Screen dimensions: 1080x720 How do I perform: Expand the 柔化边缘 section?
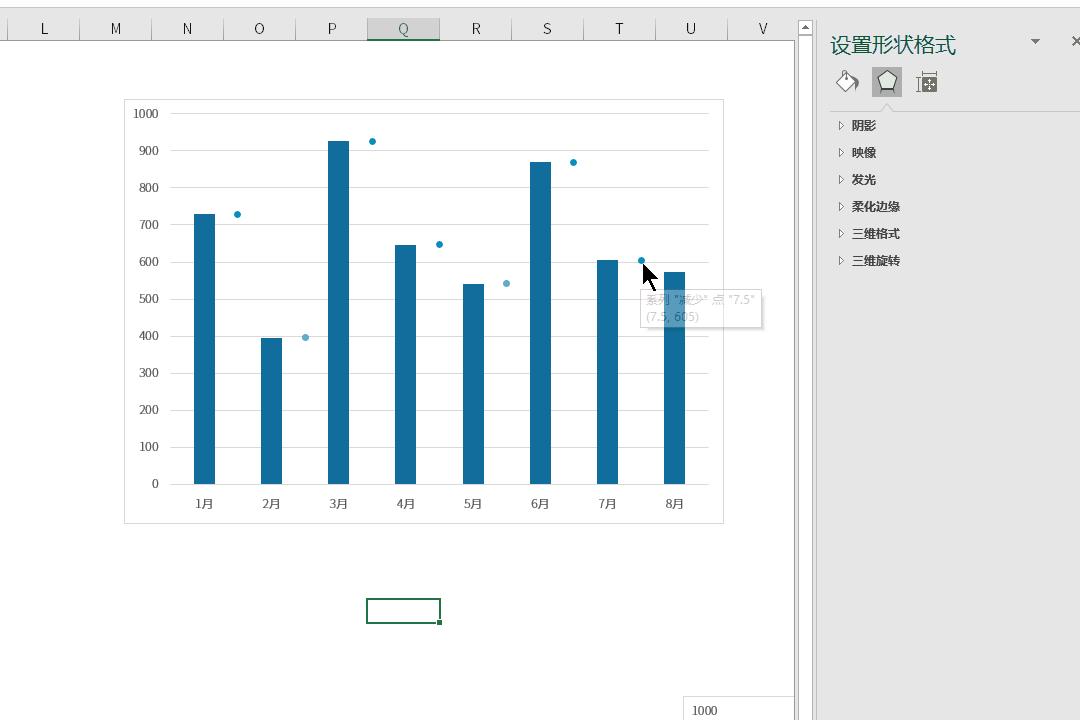pyautogui.click(x=875, y=207)
